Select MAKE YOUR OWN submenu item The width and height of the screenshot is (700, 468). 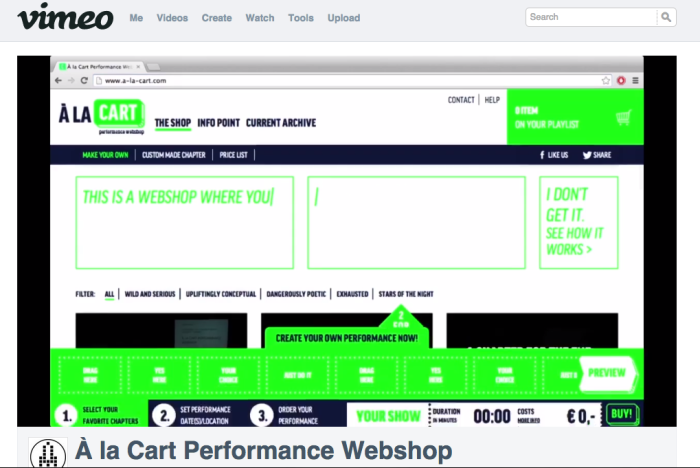[105, 155]
